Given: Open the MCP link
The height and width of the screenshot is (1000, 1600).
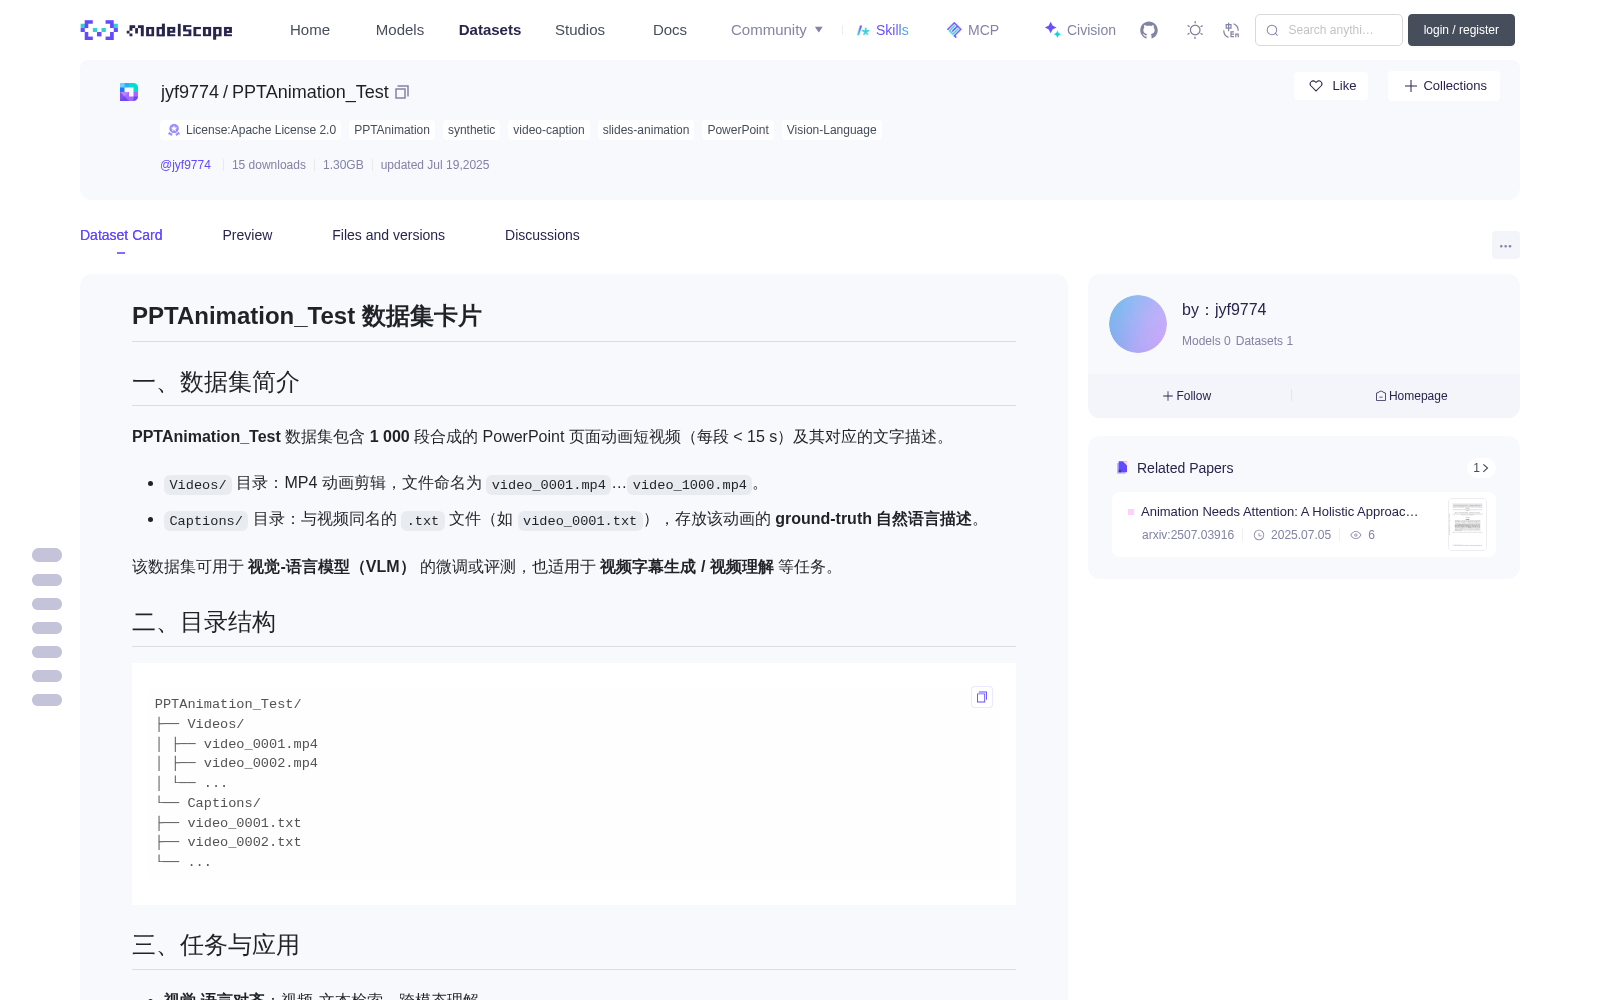Looking at the screenshot, I should coord(972,30).
